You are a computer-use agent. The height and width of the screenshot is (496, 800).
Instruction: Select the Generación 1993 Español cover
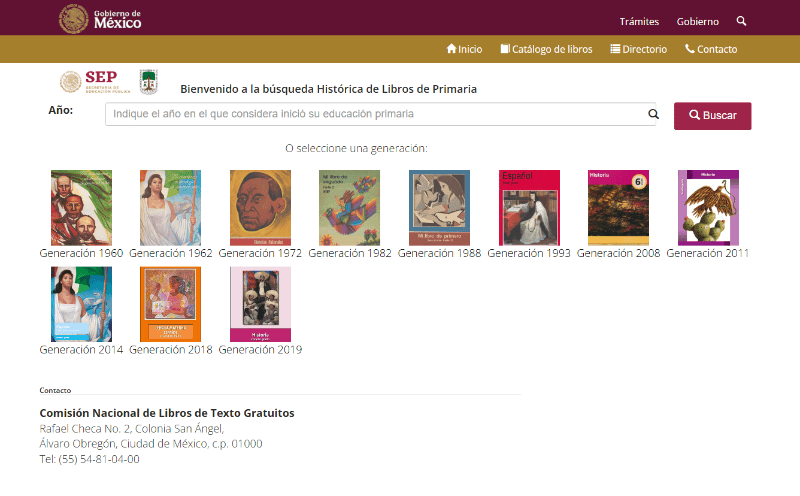[x=529, y=208]
